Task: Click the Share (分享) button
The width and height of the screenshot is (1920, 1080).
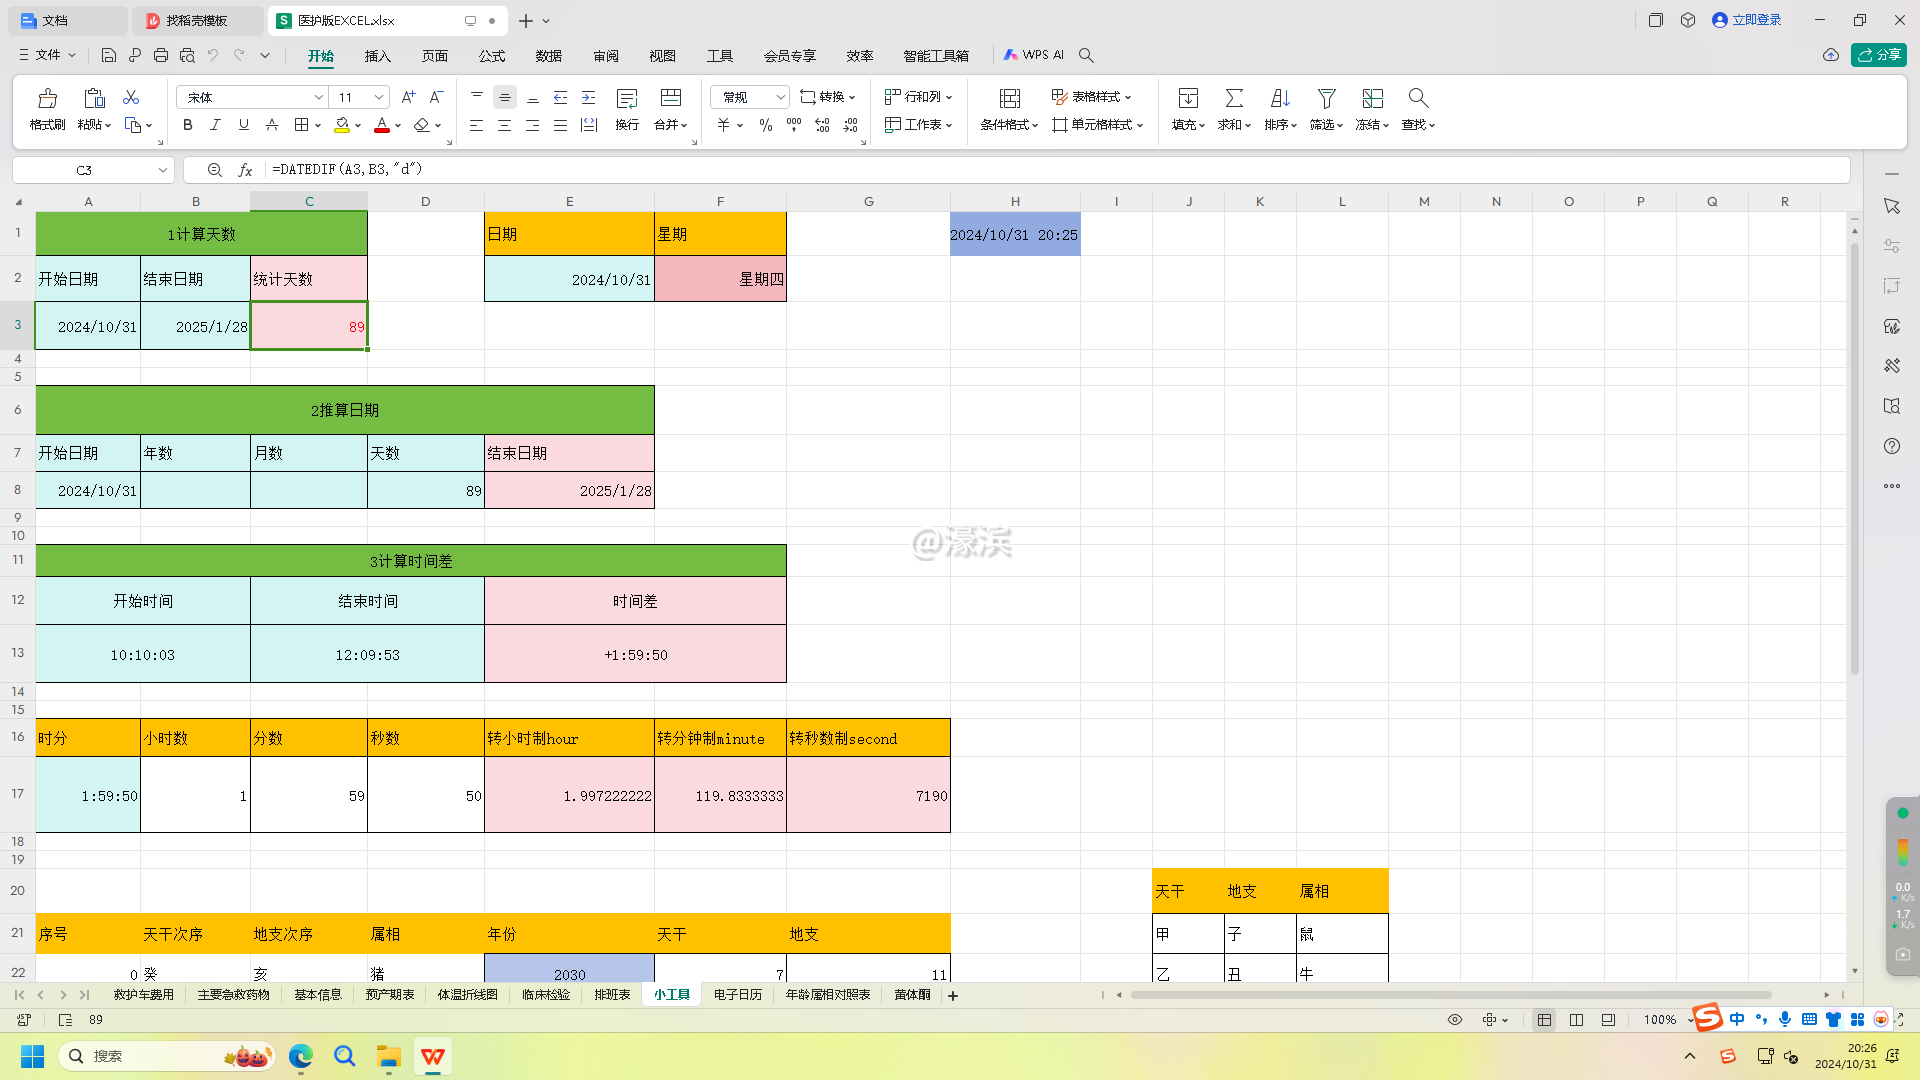Action: click(1879, 55)
